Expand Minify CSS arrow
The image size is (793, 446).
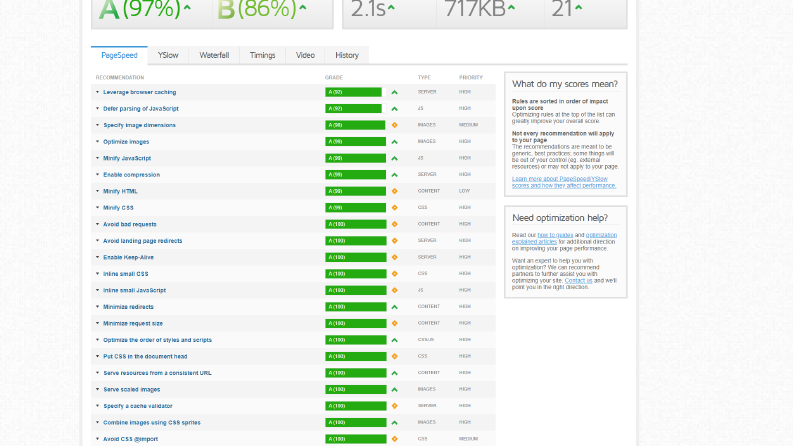(98, 208)
